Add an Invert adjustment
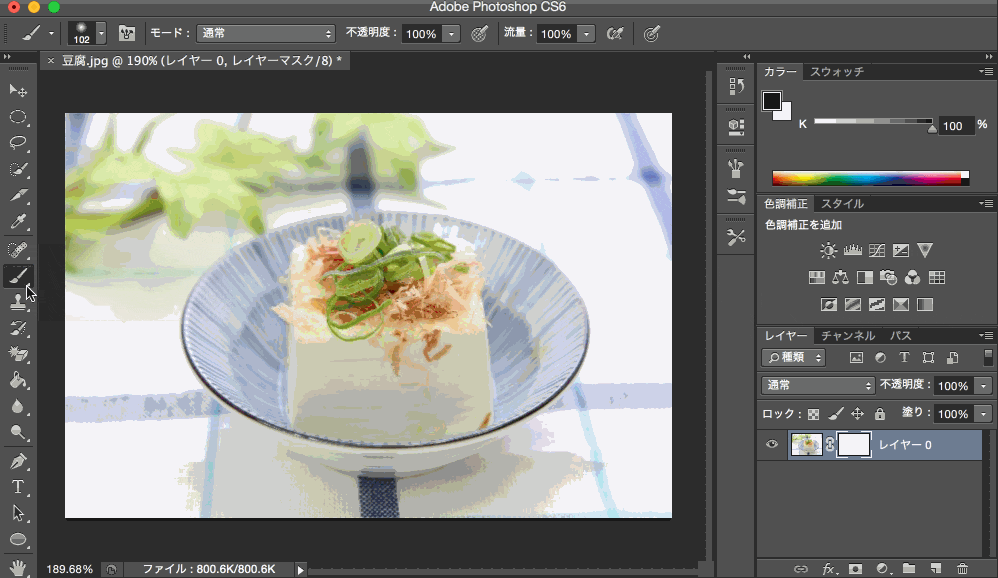Viewport: 998px width, 578px height. 828,305
